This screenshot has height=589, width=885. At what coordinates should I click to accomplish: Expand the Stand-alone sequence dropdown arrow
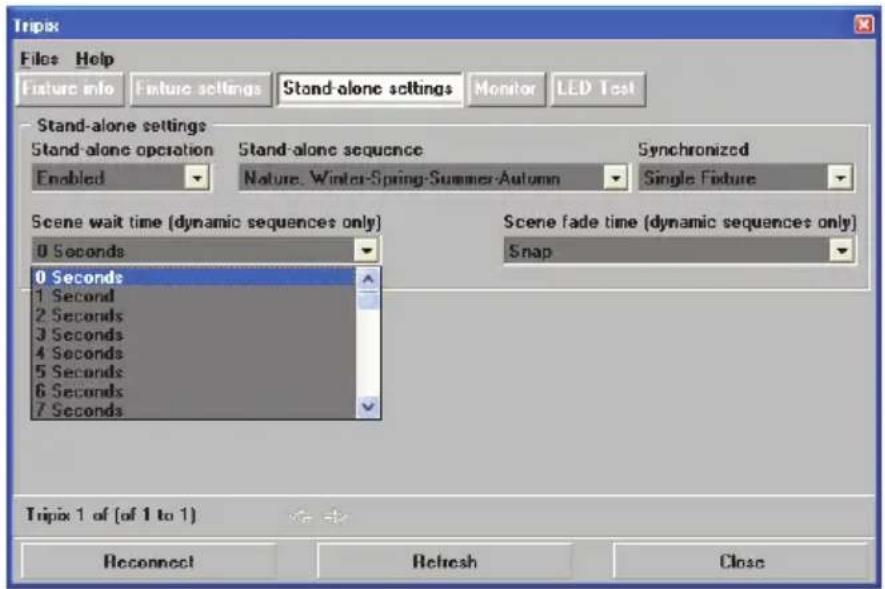[x=615, y=178]
